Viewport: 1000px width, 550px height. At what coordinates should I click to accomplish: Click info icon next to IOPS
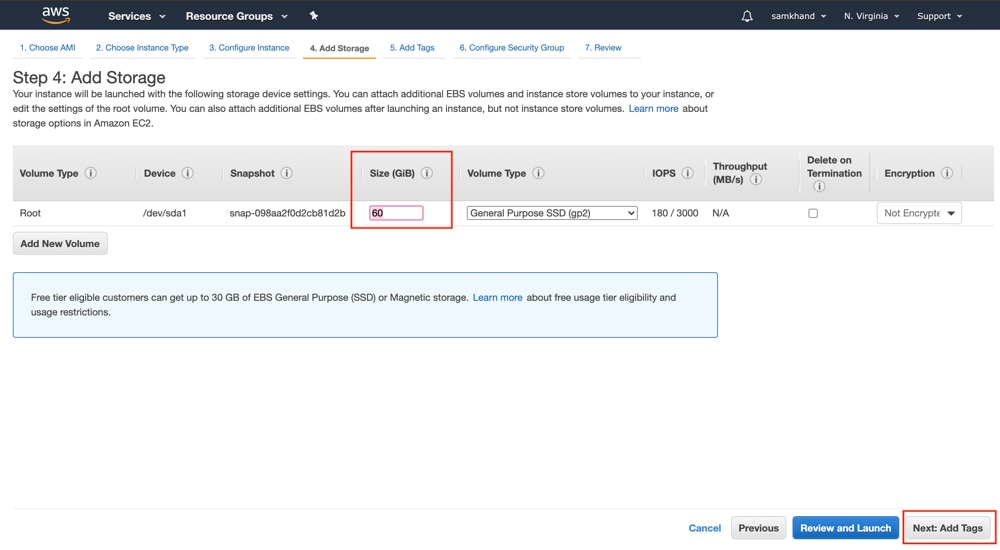point(687,173)
